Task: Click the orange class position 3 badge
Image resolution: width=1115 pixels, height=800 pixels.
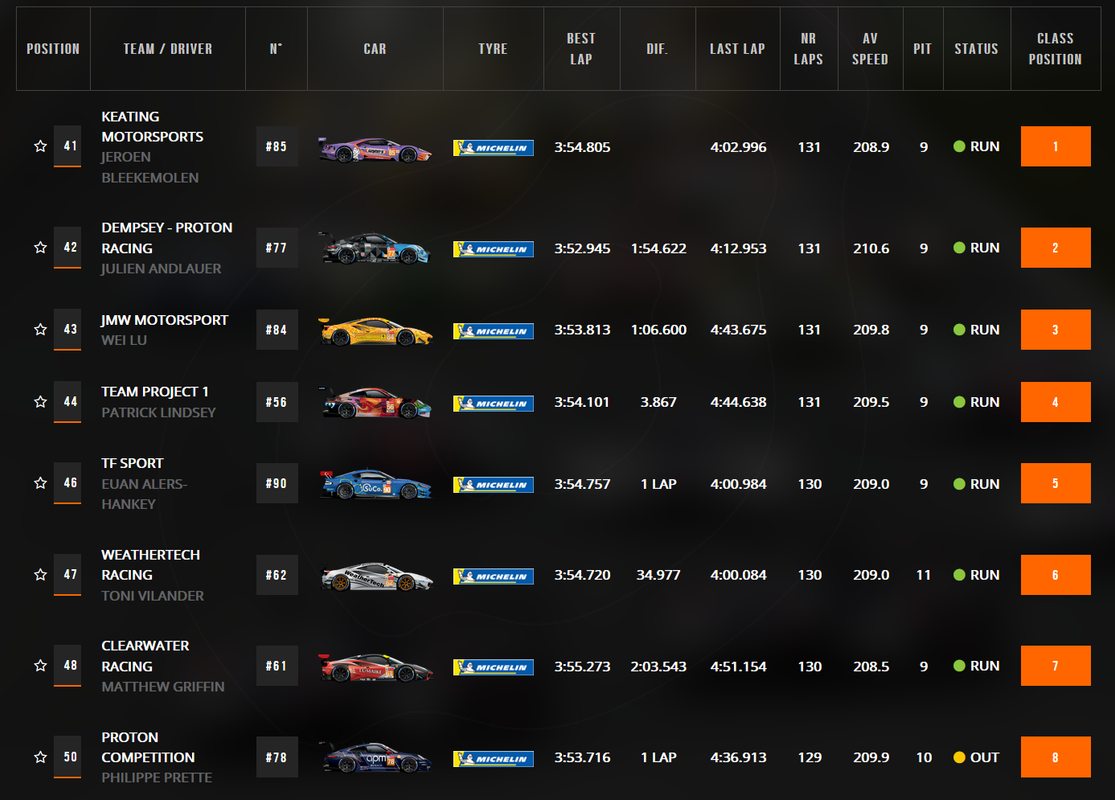Action: (1055, 329)
